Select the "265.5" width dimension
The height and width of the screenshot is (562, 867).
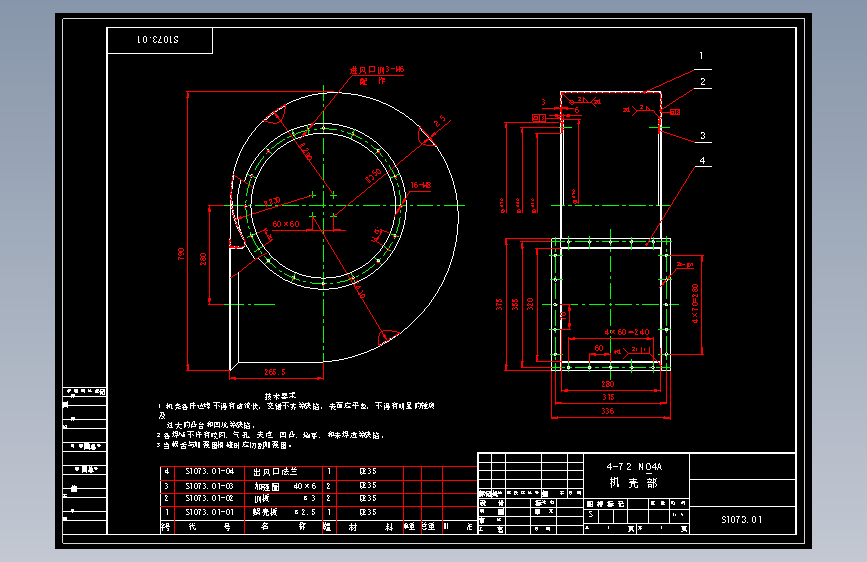275,372
